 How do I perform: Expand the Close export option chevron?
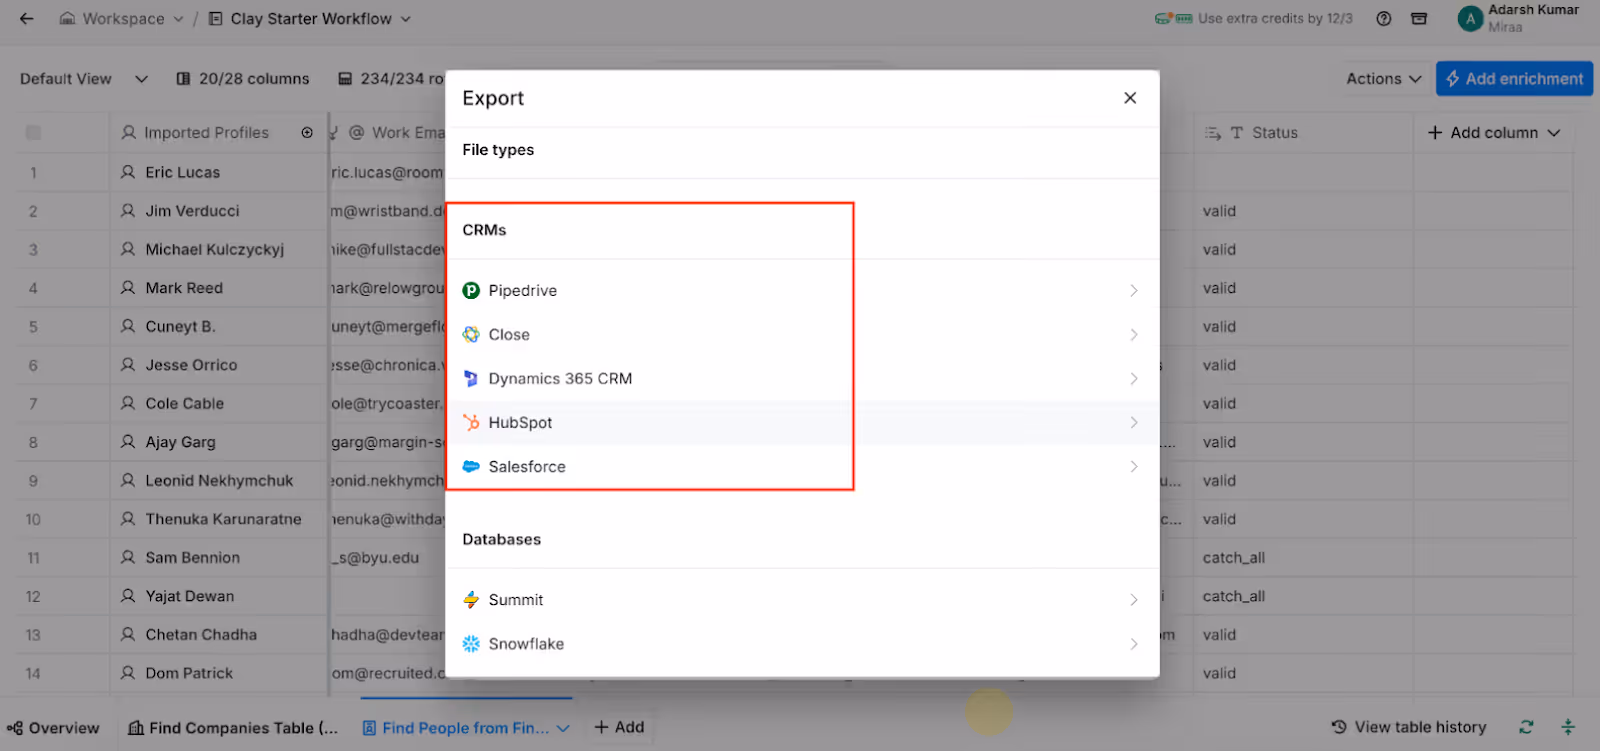[1134, 335]
